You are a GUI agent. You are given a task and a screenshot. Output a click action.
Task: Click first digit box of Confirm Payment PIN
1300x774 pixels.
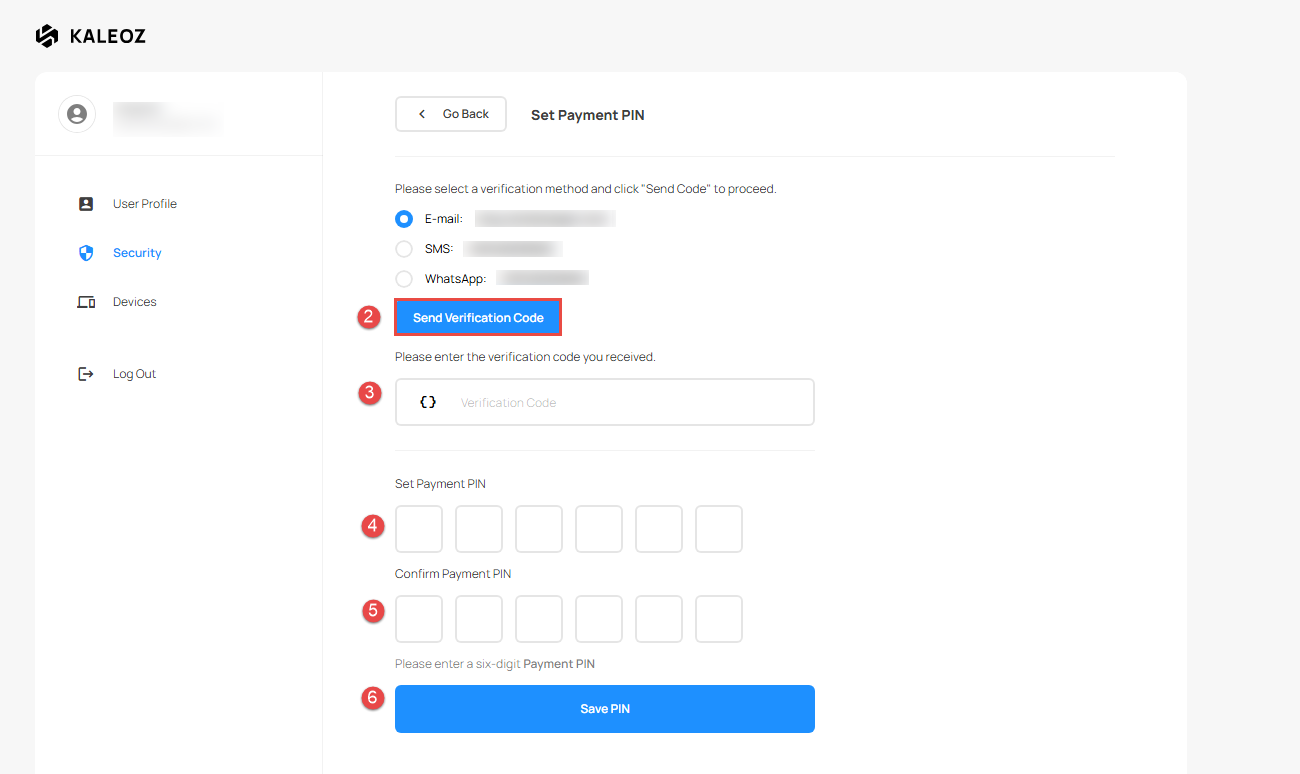tap(419, 619)
